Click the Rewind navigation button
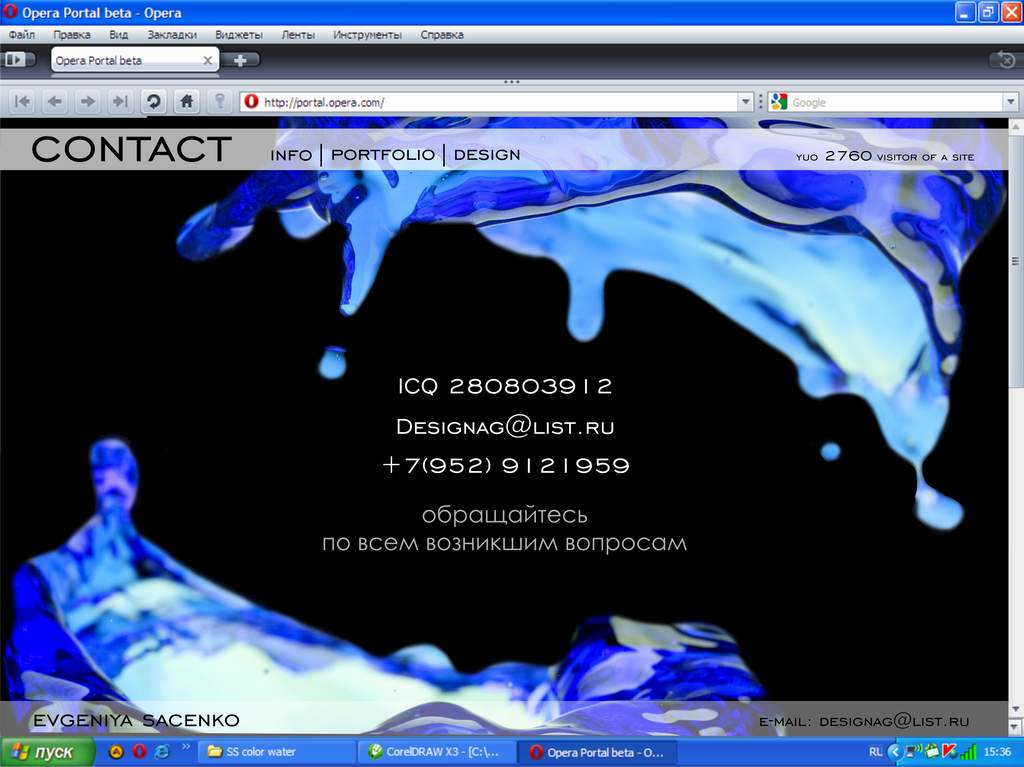The height and width of the screenshot is (767, 1024). coord(22,102)
